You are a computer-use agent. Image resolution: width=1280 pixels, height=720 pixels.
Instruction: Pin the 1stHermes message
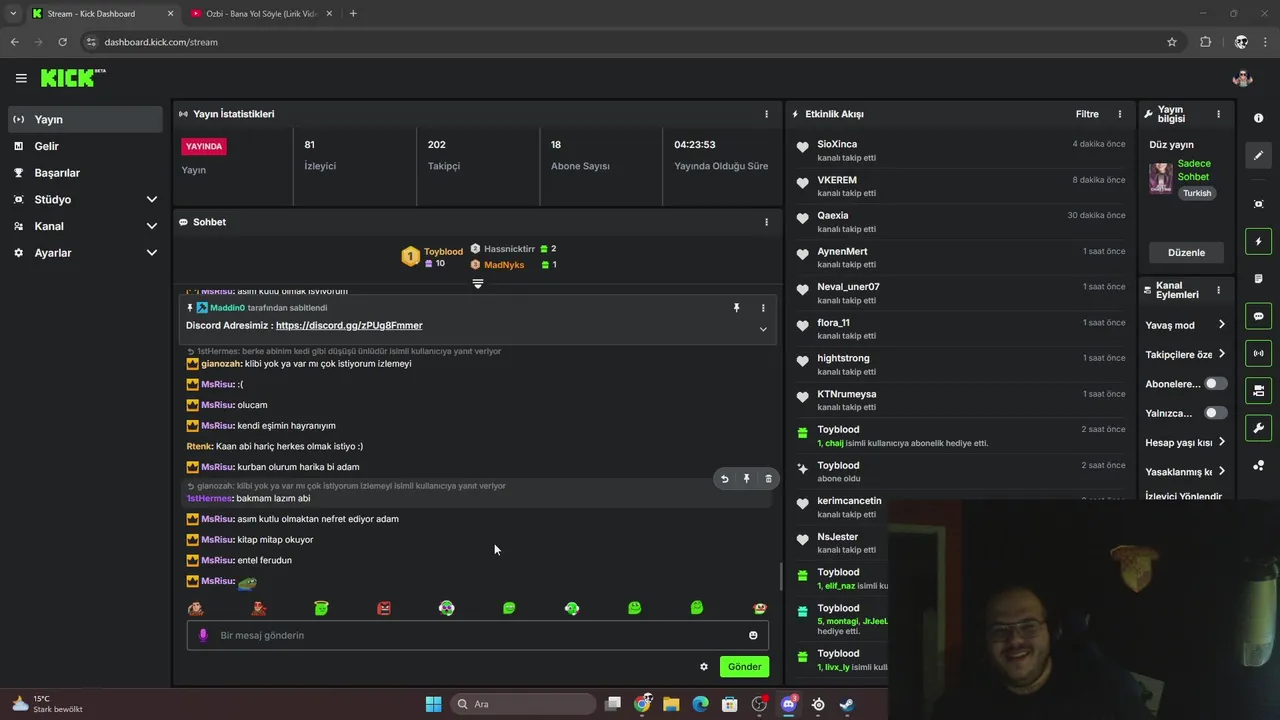746,479
